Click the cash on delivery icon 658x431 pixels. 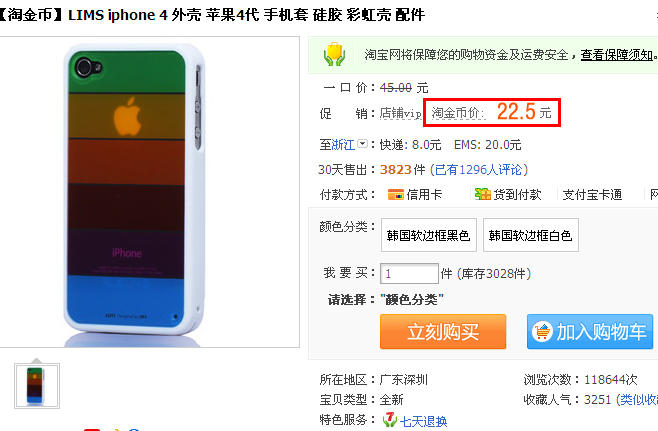(x=483, y=194)
